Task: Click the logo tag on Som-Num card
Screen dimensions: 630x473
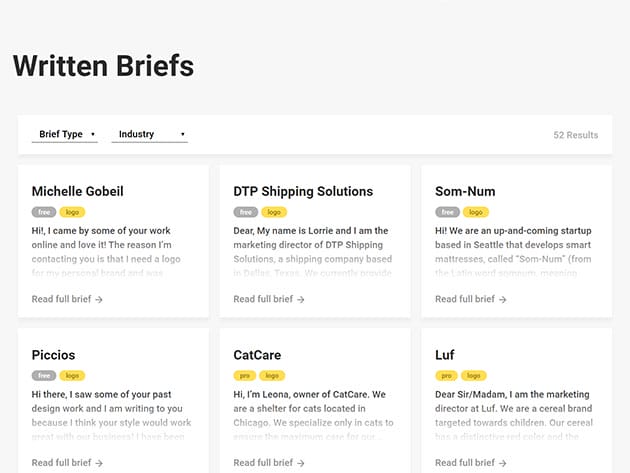Action: coord(476,212)
